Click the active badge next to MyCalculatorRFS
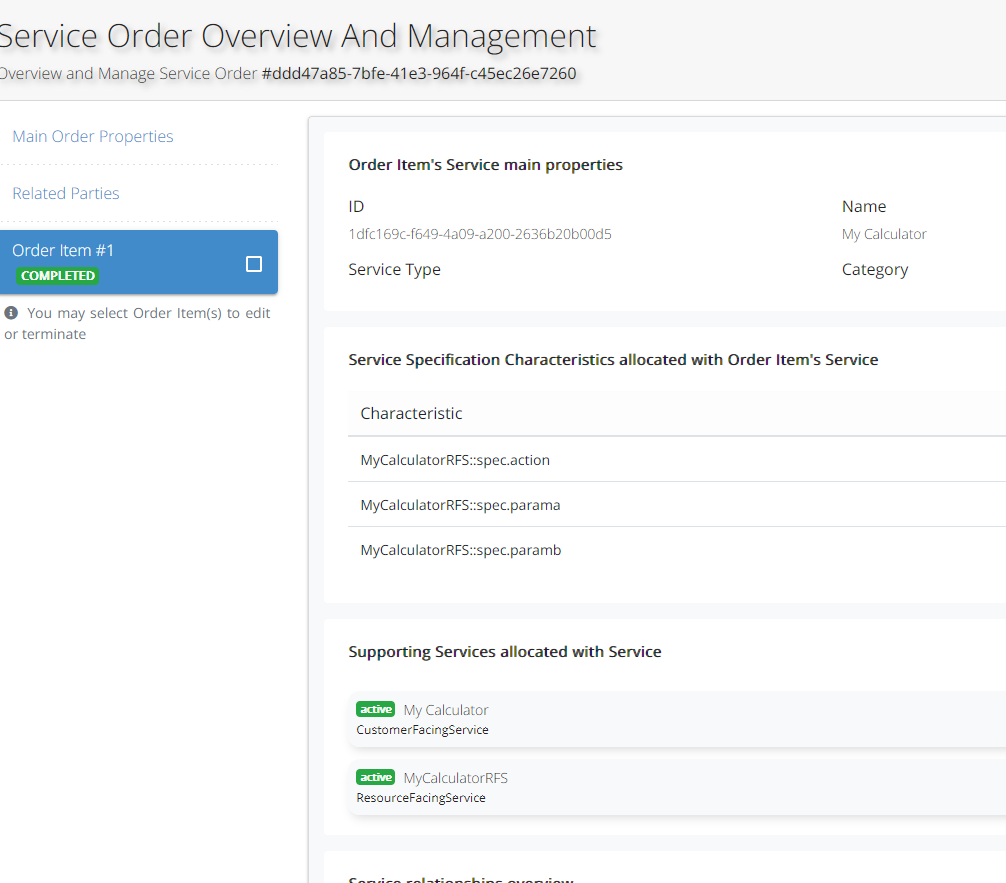The width and height of the screenshot is (1006, 883). coord(376,777)
